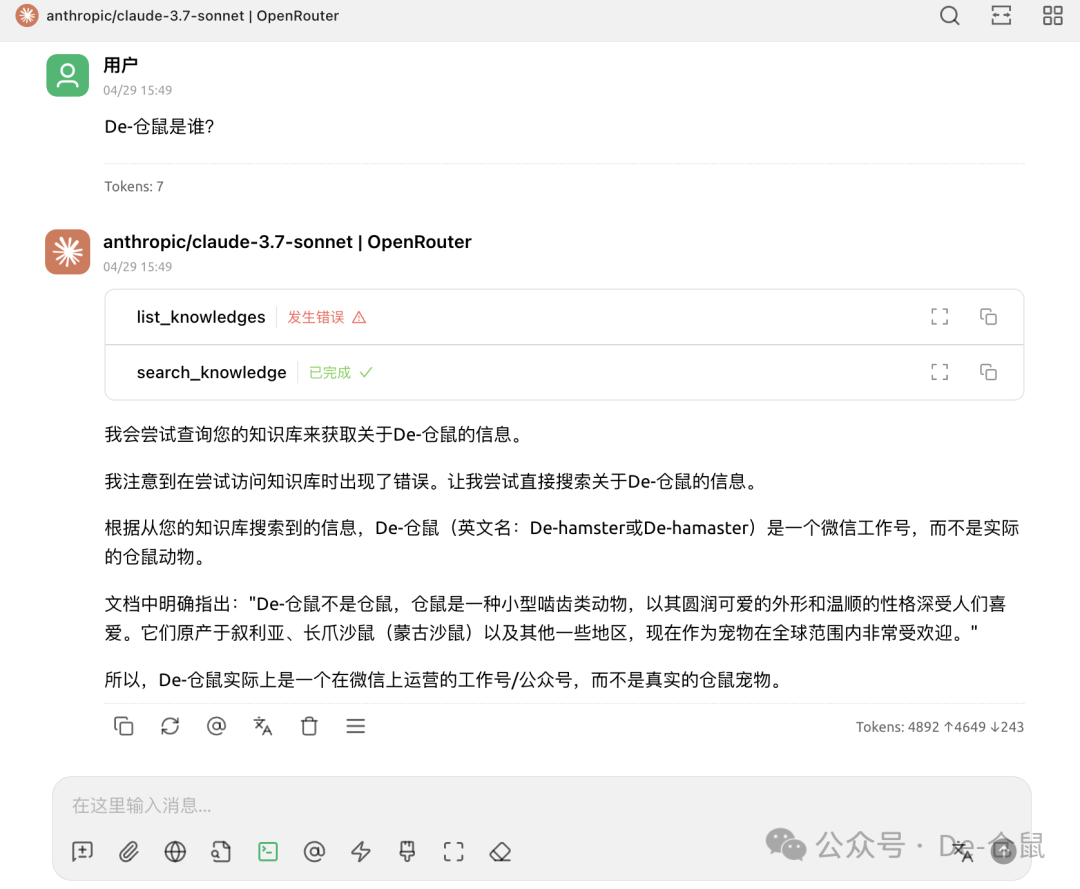The height and width of the screenshot is (889, 1080).
Task: Toggle web search with the globe icon
Action: coord(175,851)
